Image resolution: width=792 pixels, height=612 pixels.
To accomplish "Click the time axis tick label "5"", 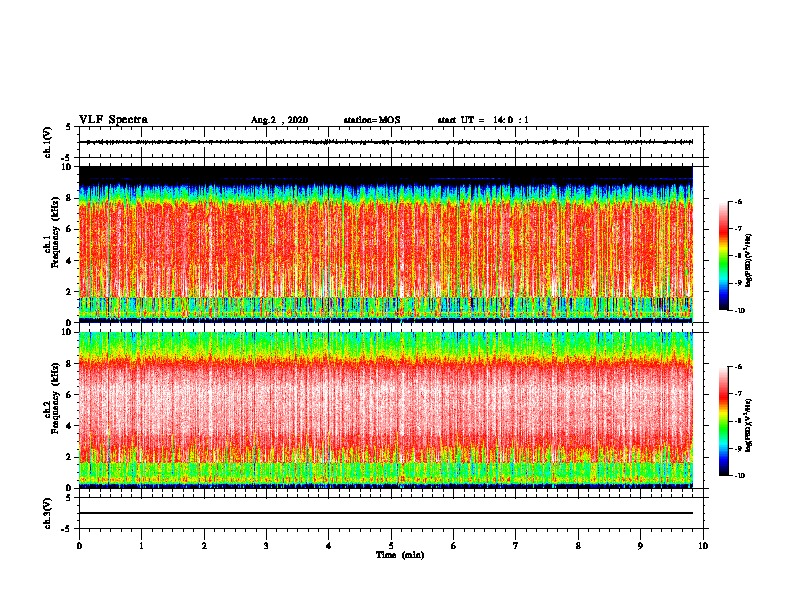I will pos(391,546).
